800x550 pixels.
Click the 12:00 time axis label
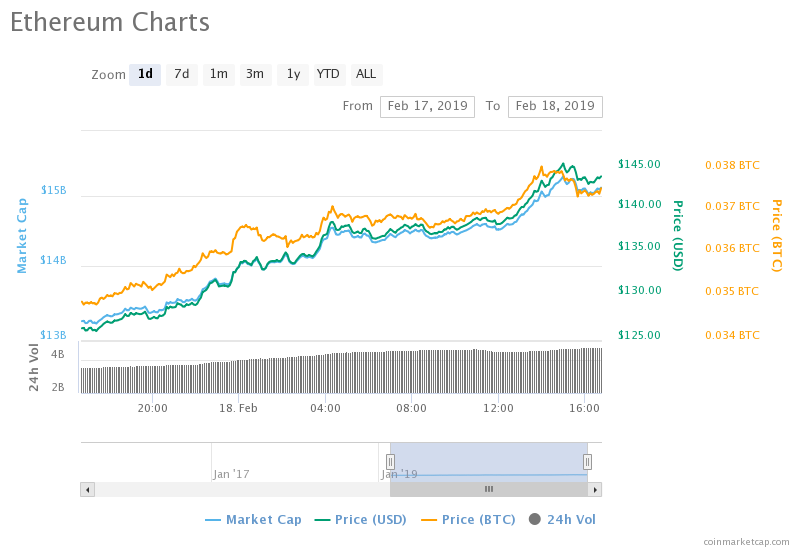pyautogui.click(x=498, y=408)
